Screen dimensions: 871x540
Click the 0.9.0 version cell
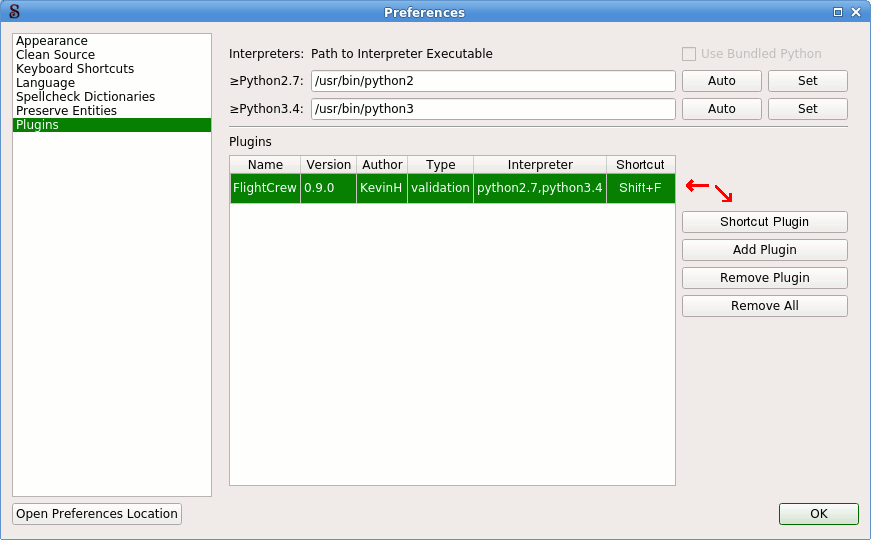(x=328, y=188)
